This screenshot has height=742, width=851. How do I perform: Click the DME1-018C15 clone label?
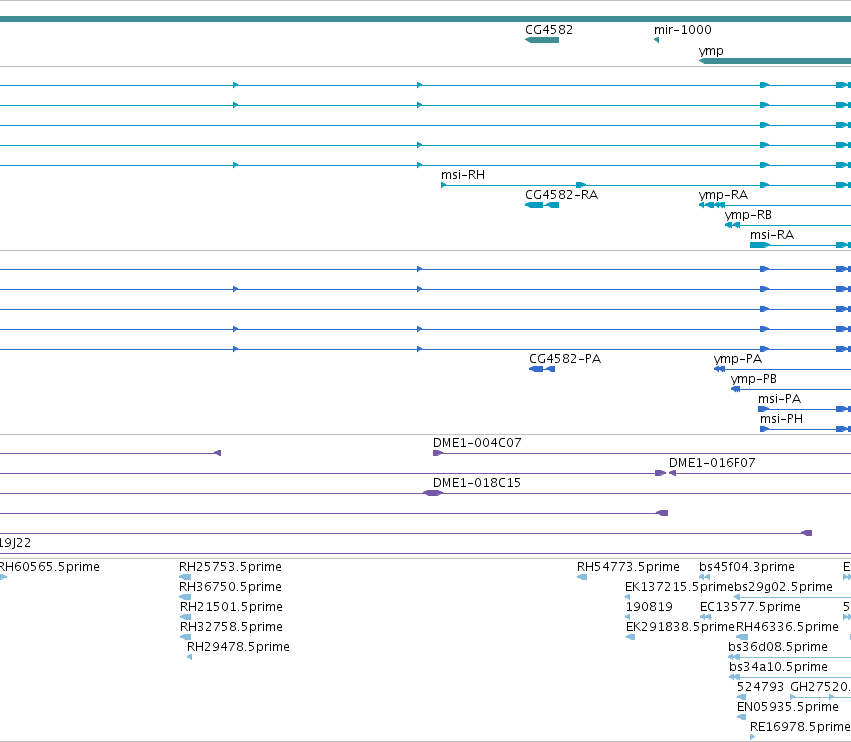pos(477,483)
